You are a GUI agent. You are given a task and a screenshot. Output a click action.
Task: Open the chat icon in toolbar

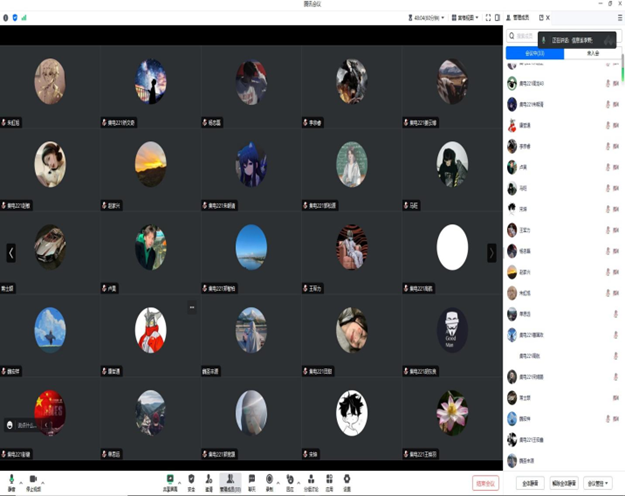pos(252,480)
